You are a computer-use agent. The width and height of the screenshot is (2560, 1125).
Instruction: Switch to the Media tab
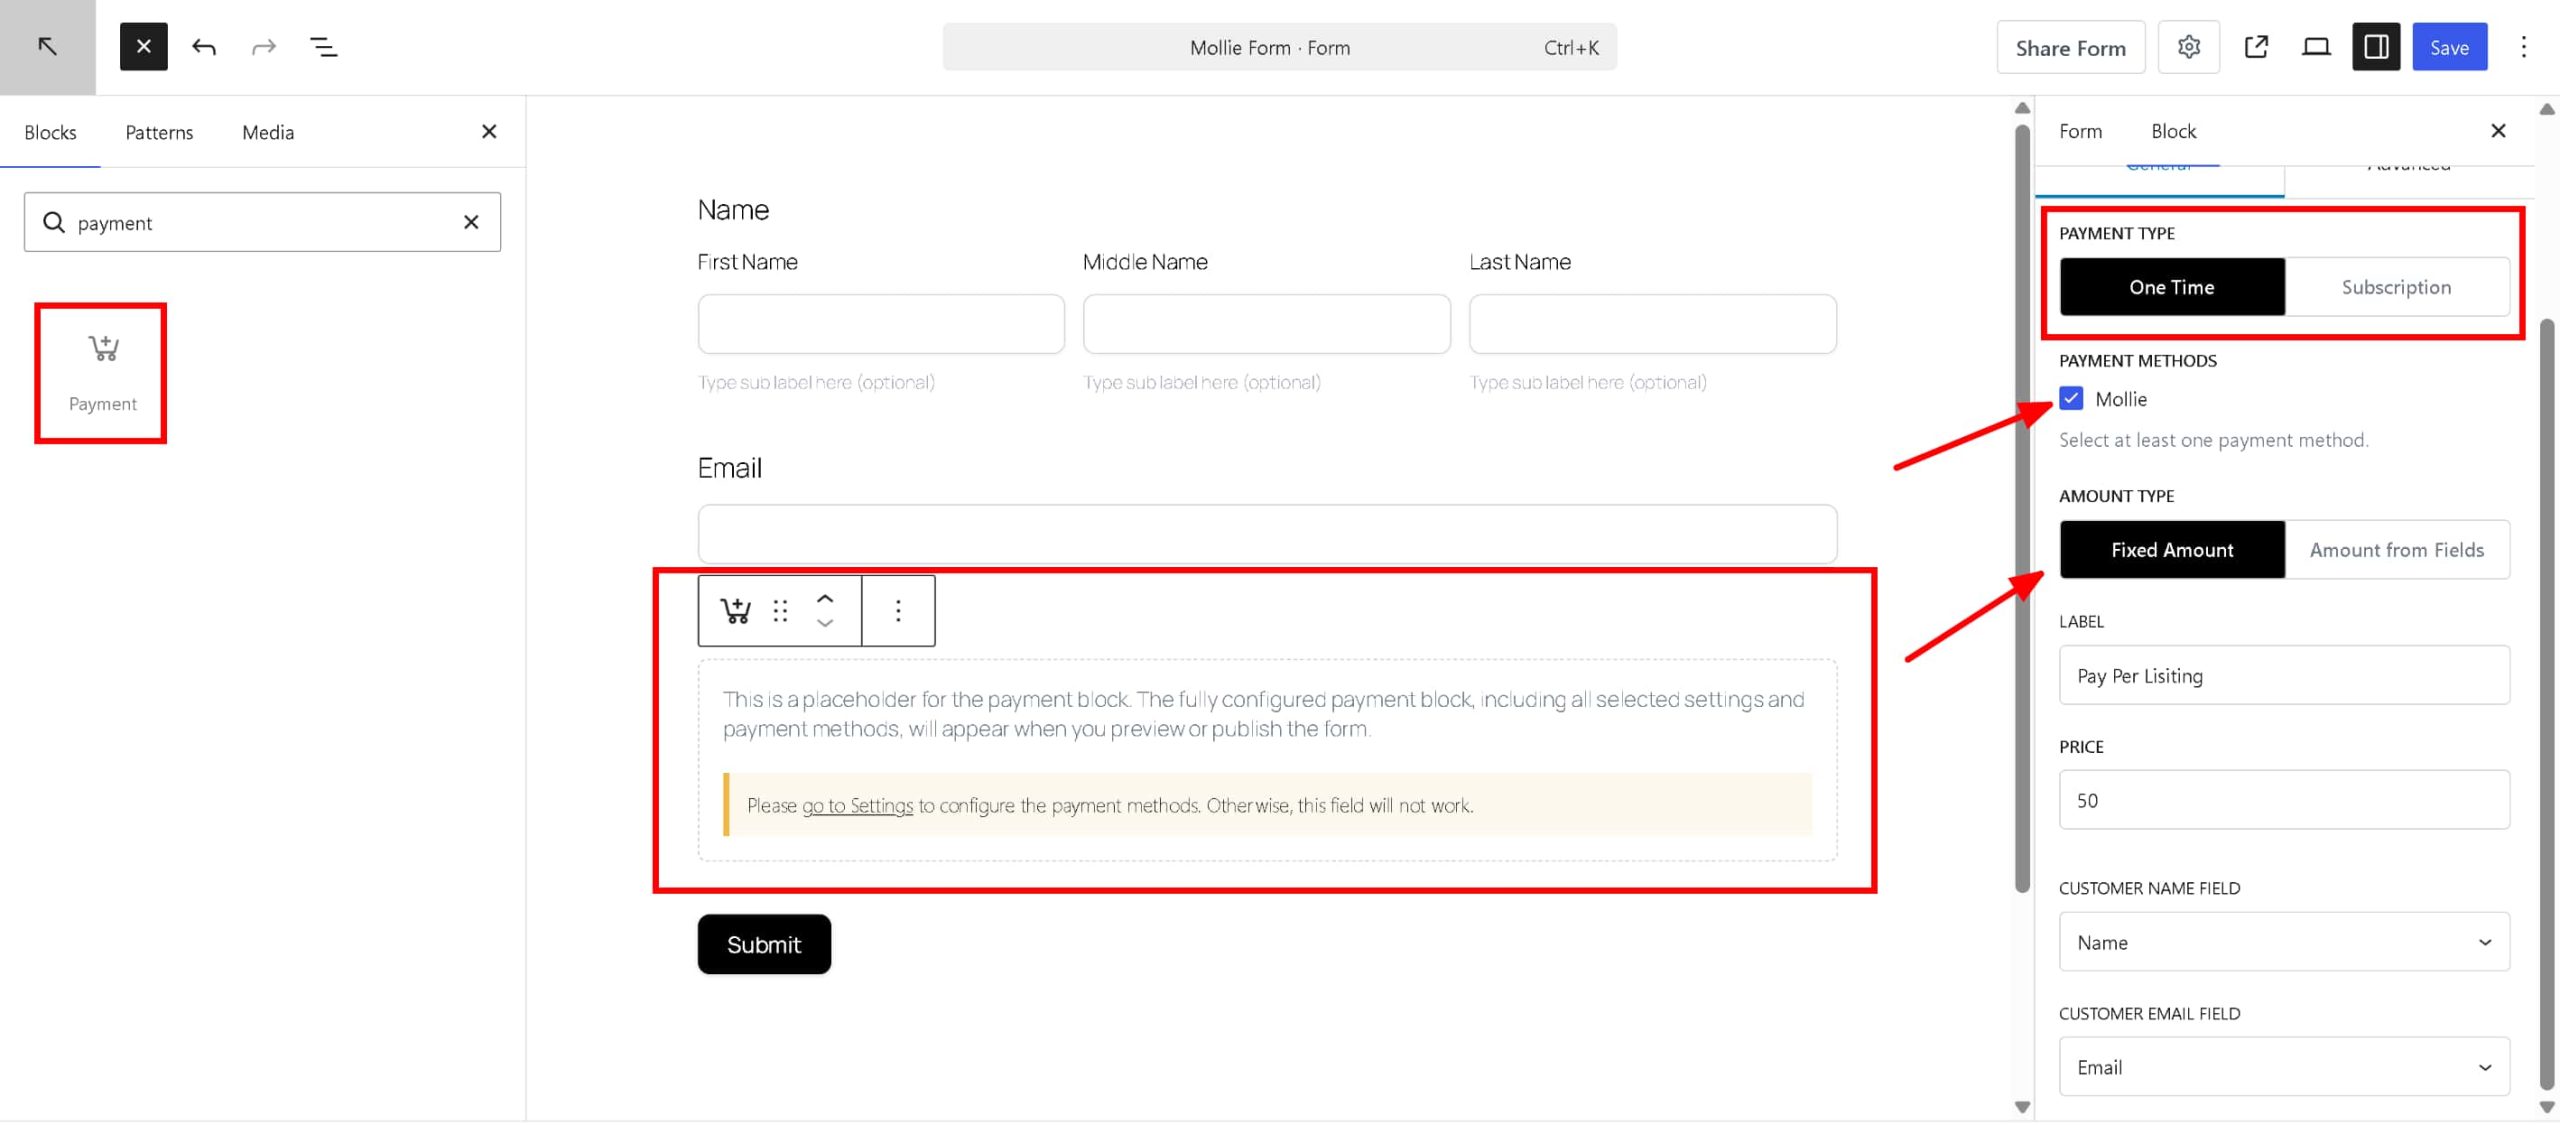coord(268,132)
